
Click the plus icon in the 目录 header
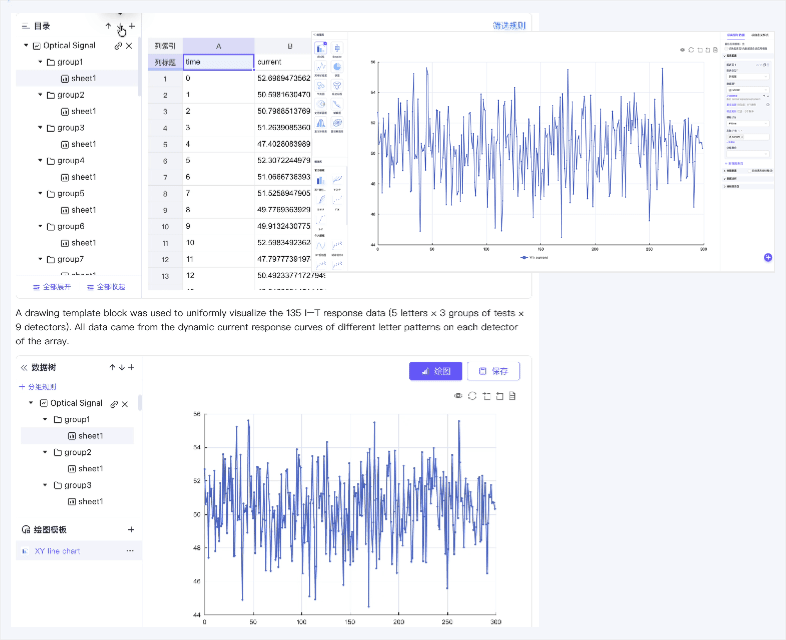click(x=132, y=26)
